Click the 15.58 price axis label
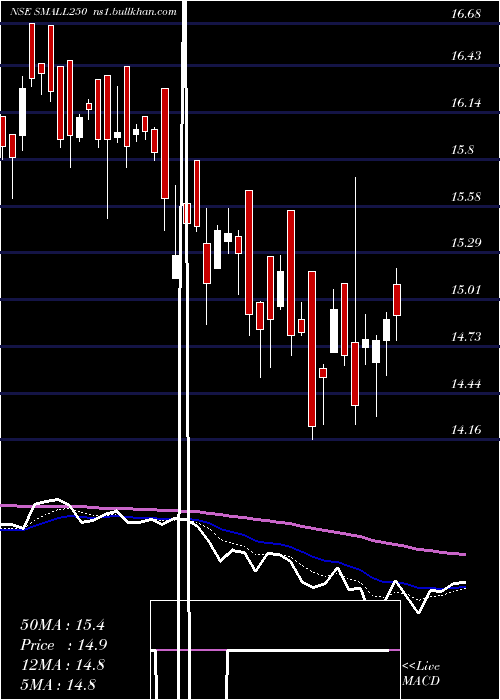The height and width of the screenshot is (700, 500). pos(466,196)
